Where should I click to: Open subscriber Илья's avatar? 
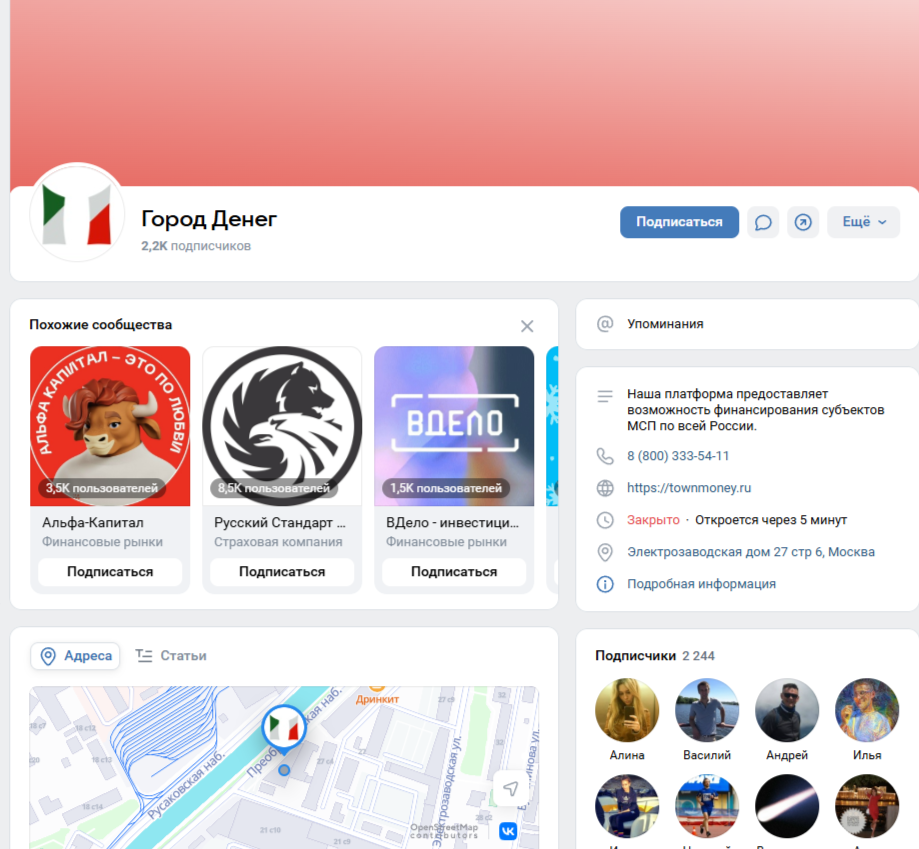coord(867,710)
